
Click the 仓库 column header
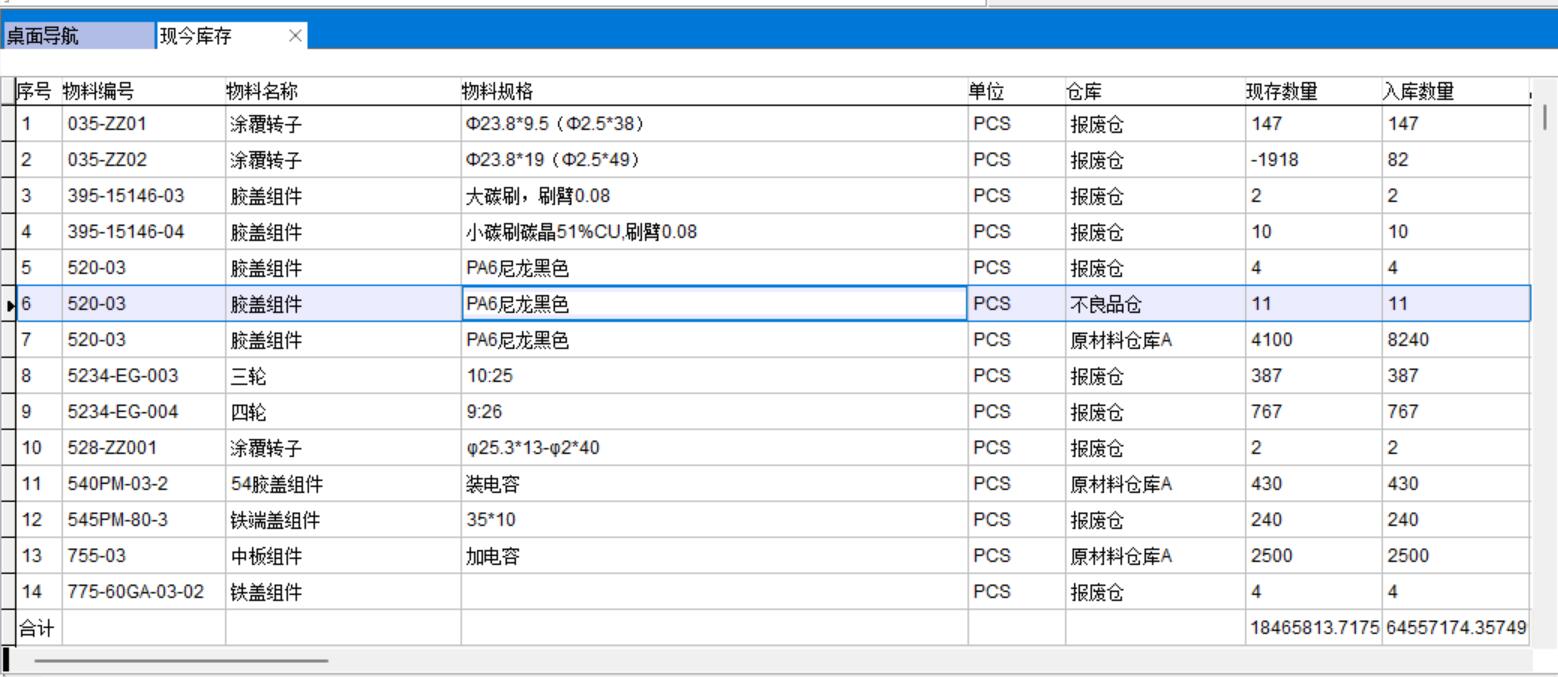[1154, 92]
